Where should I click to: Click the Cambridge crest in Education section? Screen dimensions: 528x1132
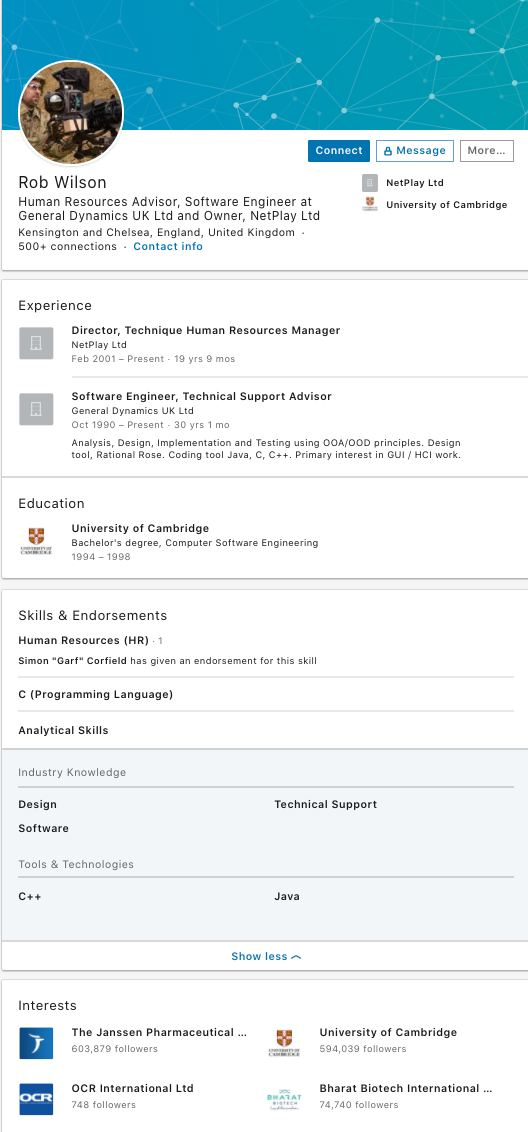coord(36,541)
